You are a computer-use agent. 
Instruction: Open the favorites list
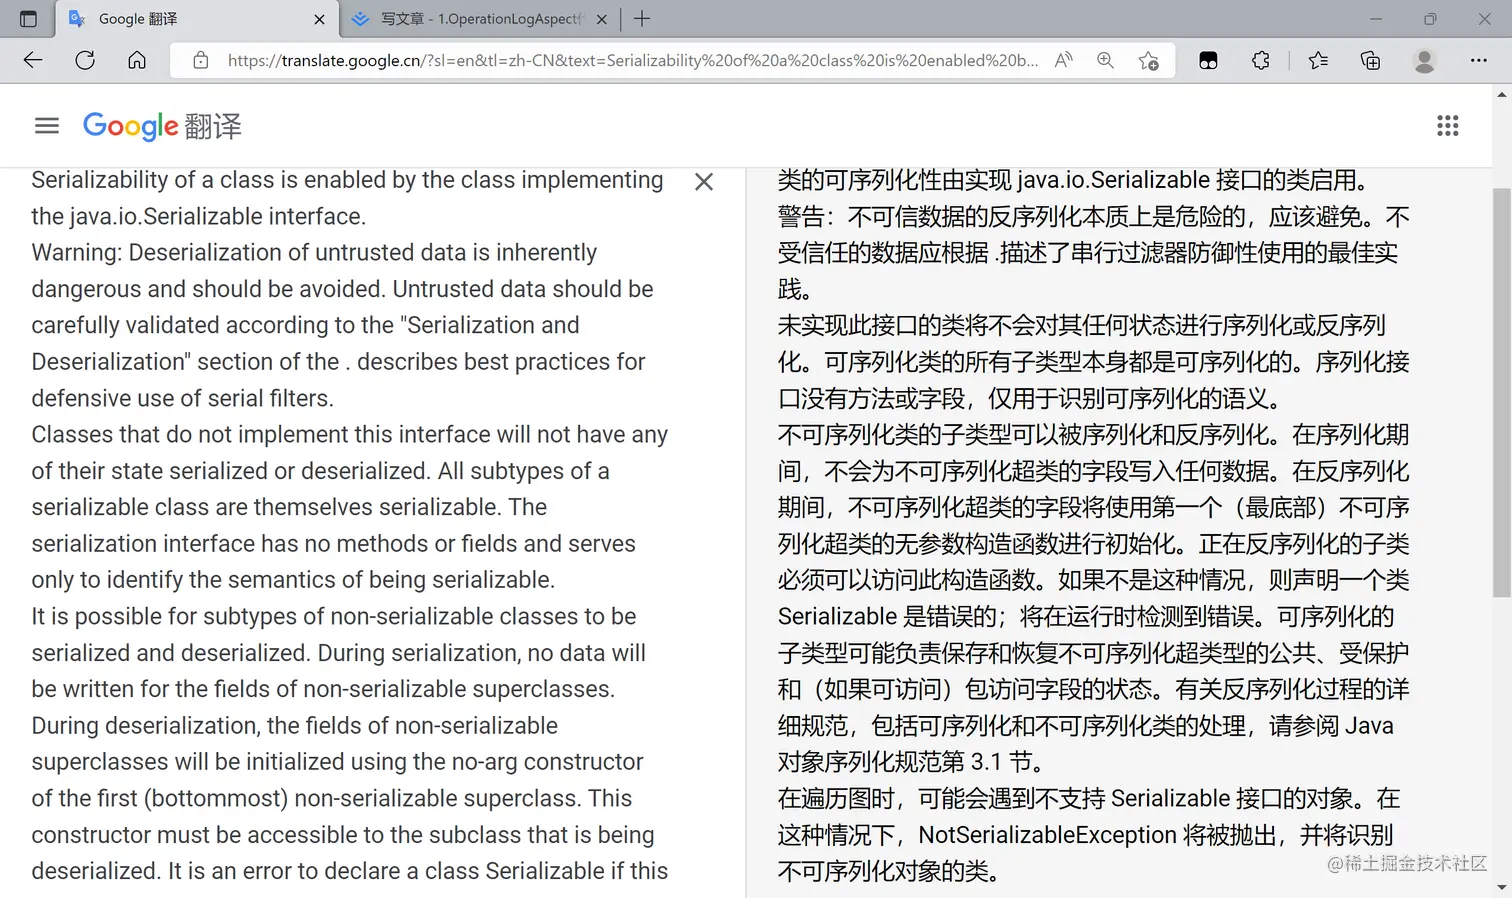pos(1318,61)
